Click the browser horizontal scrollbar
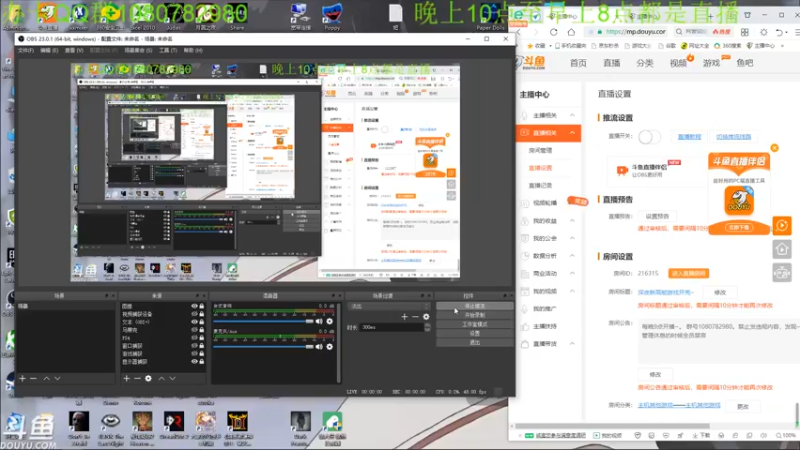The height and width of the screenshot is (450, 800). point(612,426)
